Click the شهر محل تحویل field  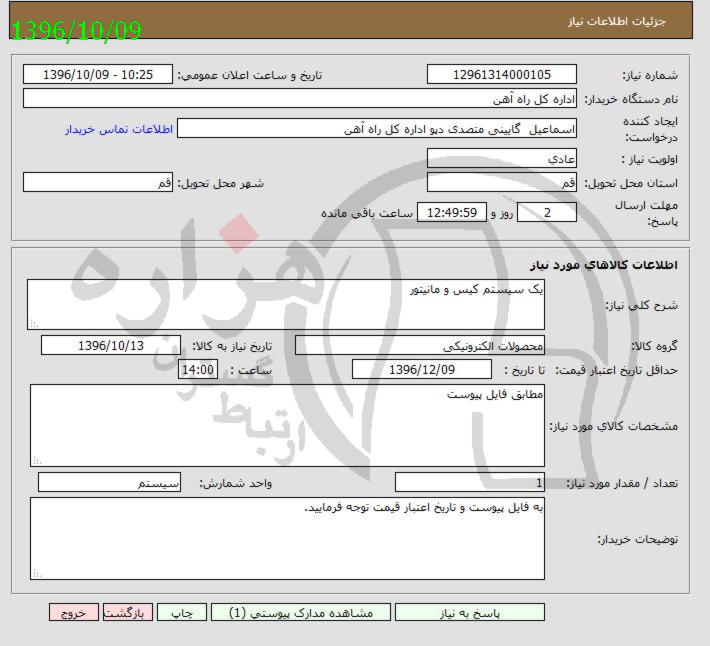[x=98, y=182]
